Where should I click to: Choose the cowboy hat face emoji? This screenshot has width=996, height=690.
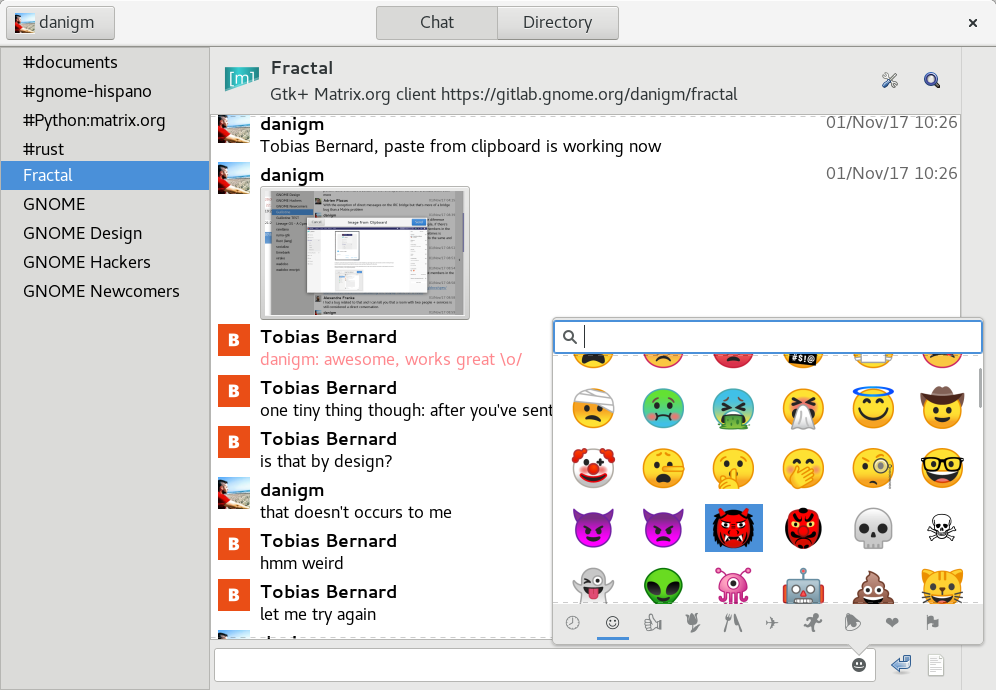[941, 407]
